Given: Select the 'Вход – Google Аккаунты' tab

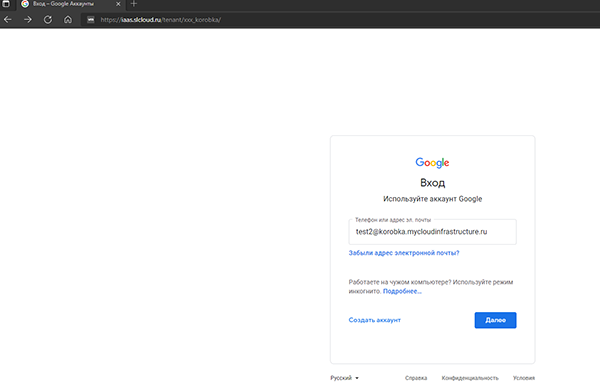Looking at the screenshot, I should pyautogui.click(x=63, y=4).
